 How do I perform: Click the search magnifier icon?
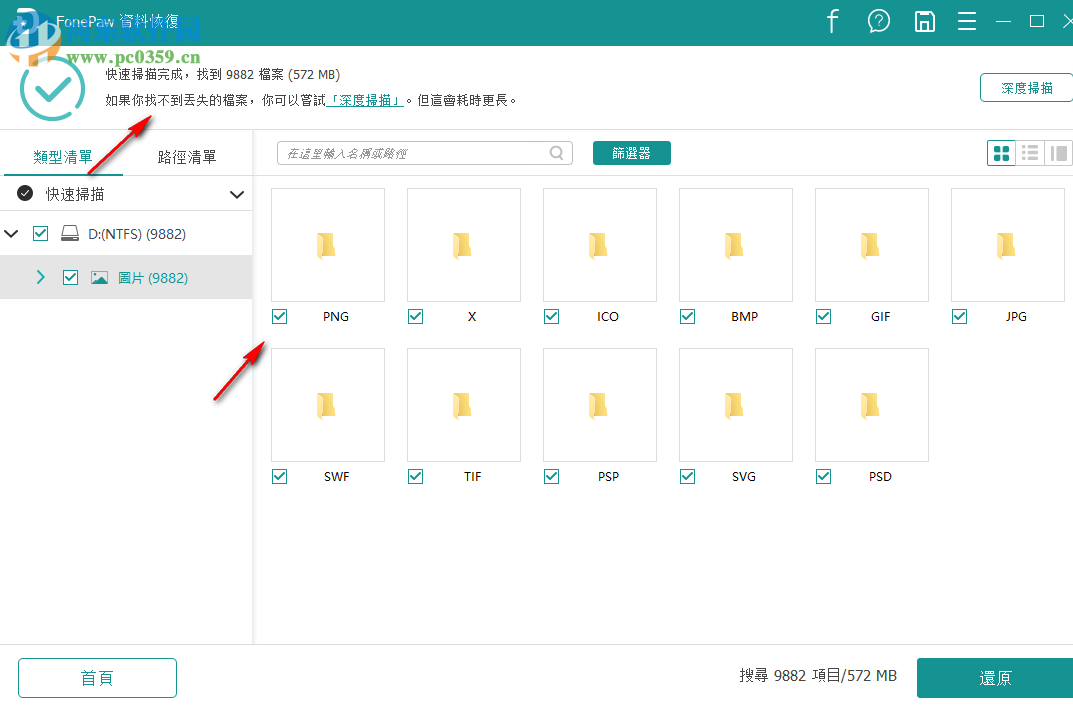[x=556, y=152]
